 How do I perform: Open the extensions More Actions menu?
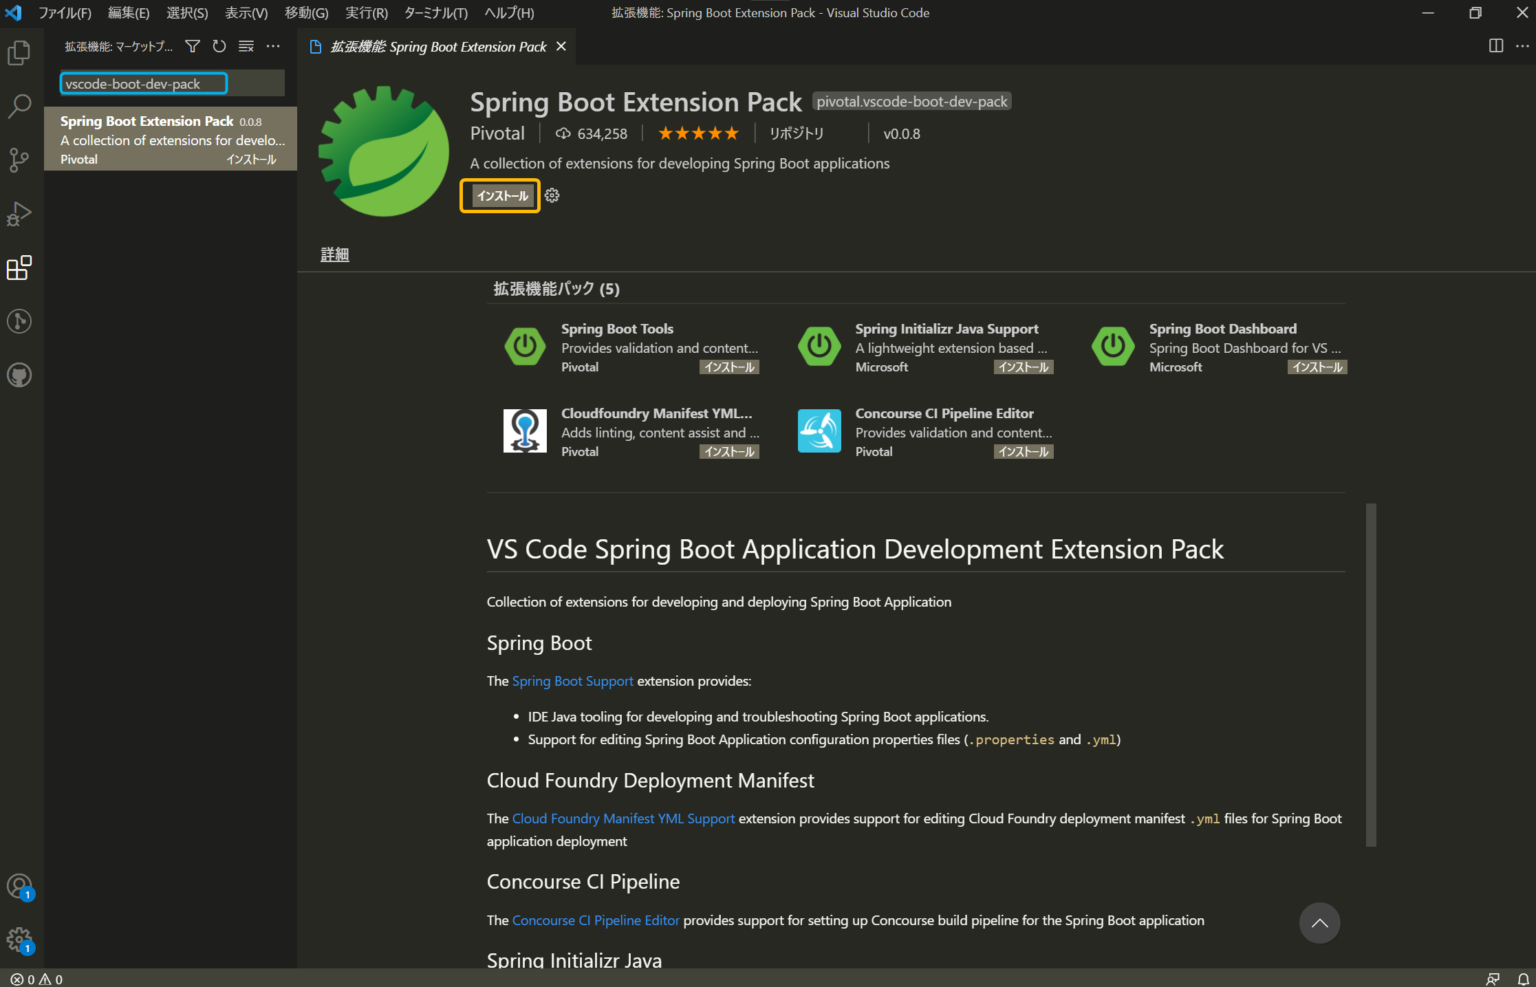pyautogui.click(x=273, y=45)
